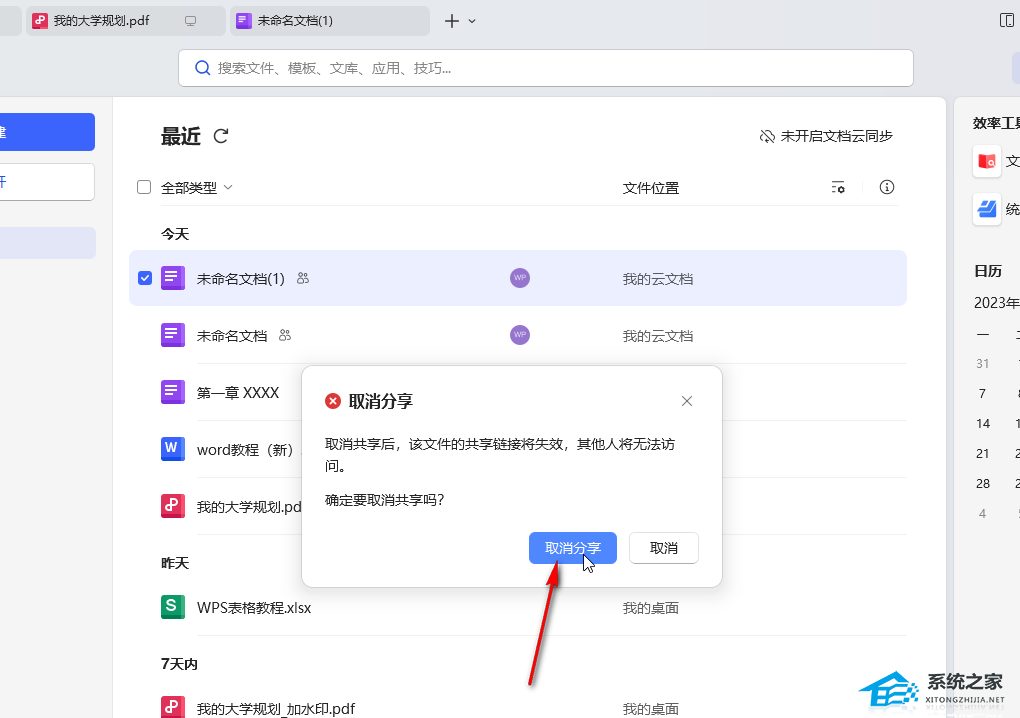Select day 28 in the calendar
Viewport: 1020px width, 718px height.
(983, 483)
